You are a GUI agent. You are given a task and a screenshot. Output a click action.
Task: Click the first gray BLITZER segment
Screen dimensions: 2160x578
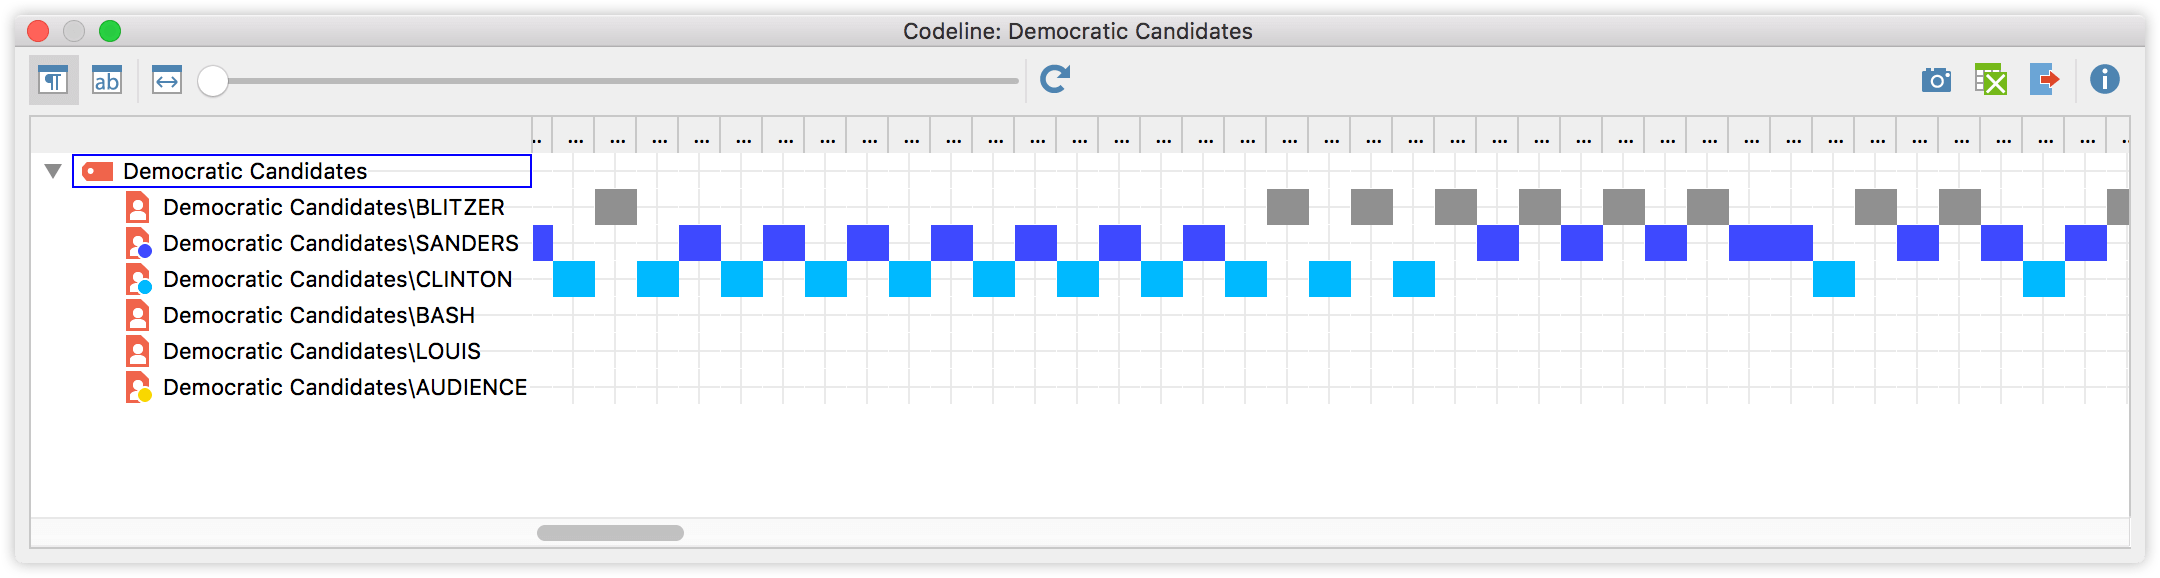(x=616, y=207)
